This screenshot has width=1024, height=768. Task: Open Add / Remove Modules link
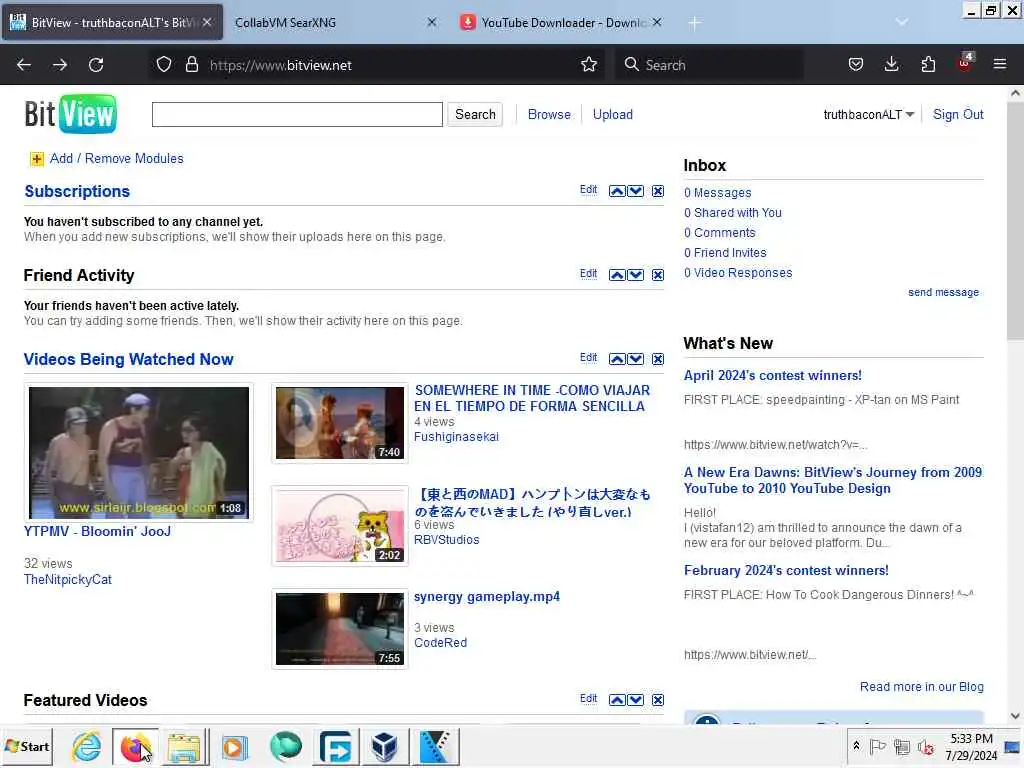coord(116,159)
